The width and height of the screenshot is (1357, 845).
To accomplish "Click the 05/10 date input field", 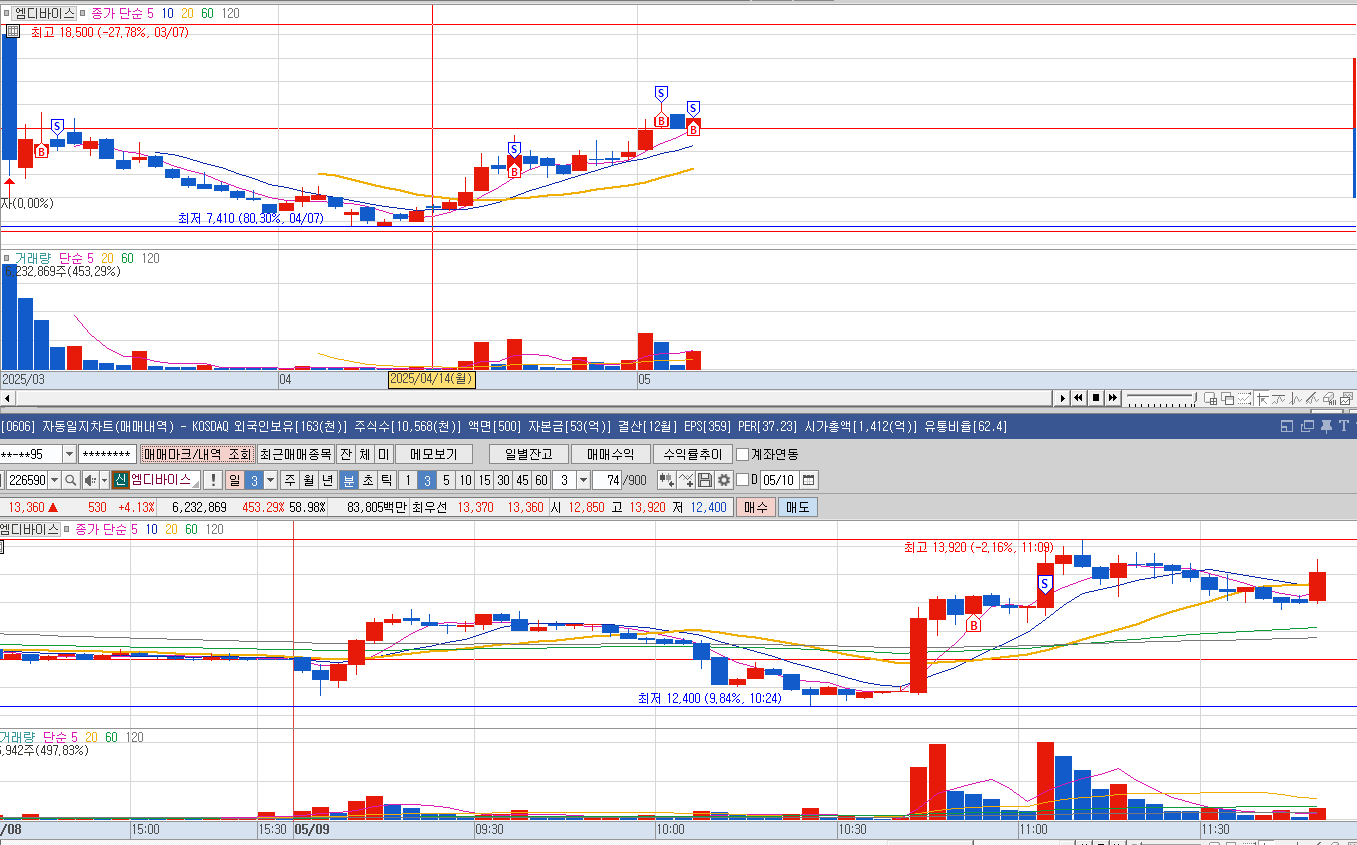I will tap(779, 480).
